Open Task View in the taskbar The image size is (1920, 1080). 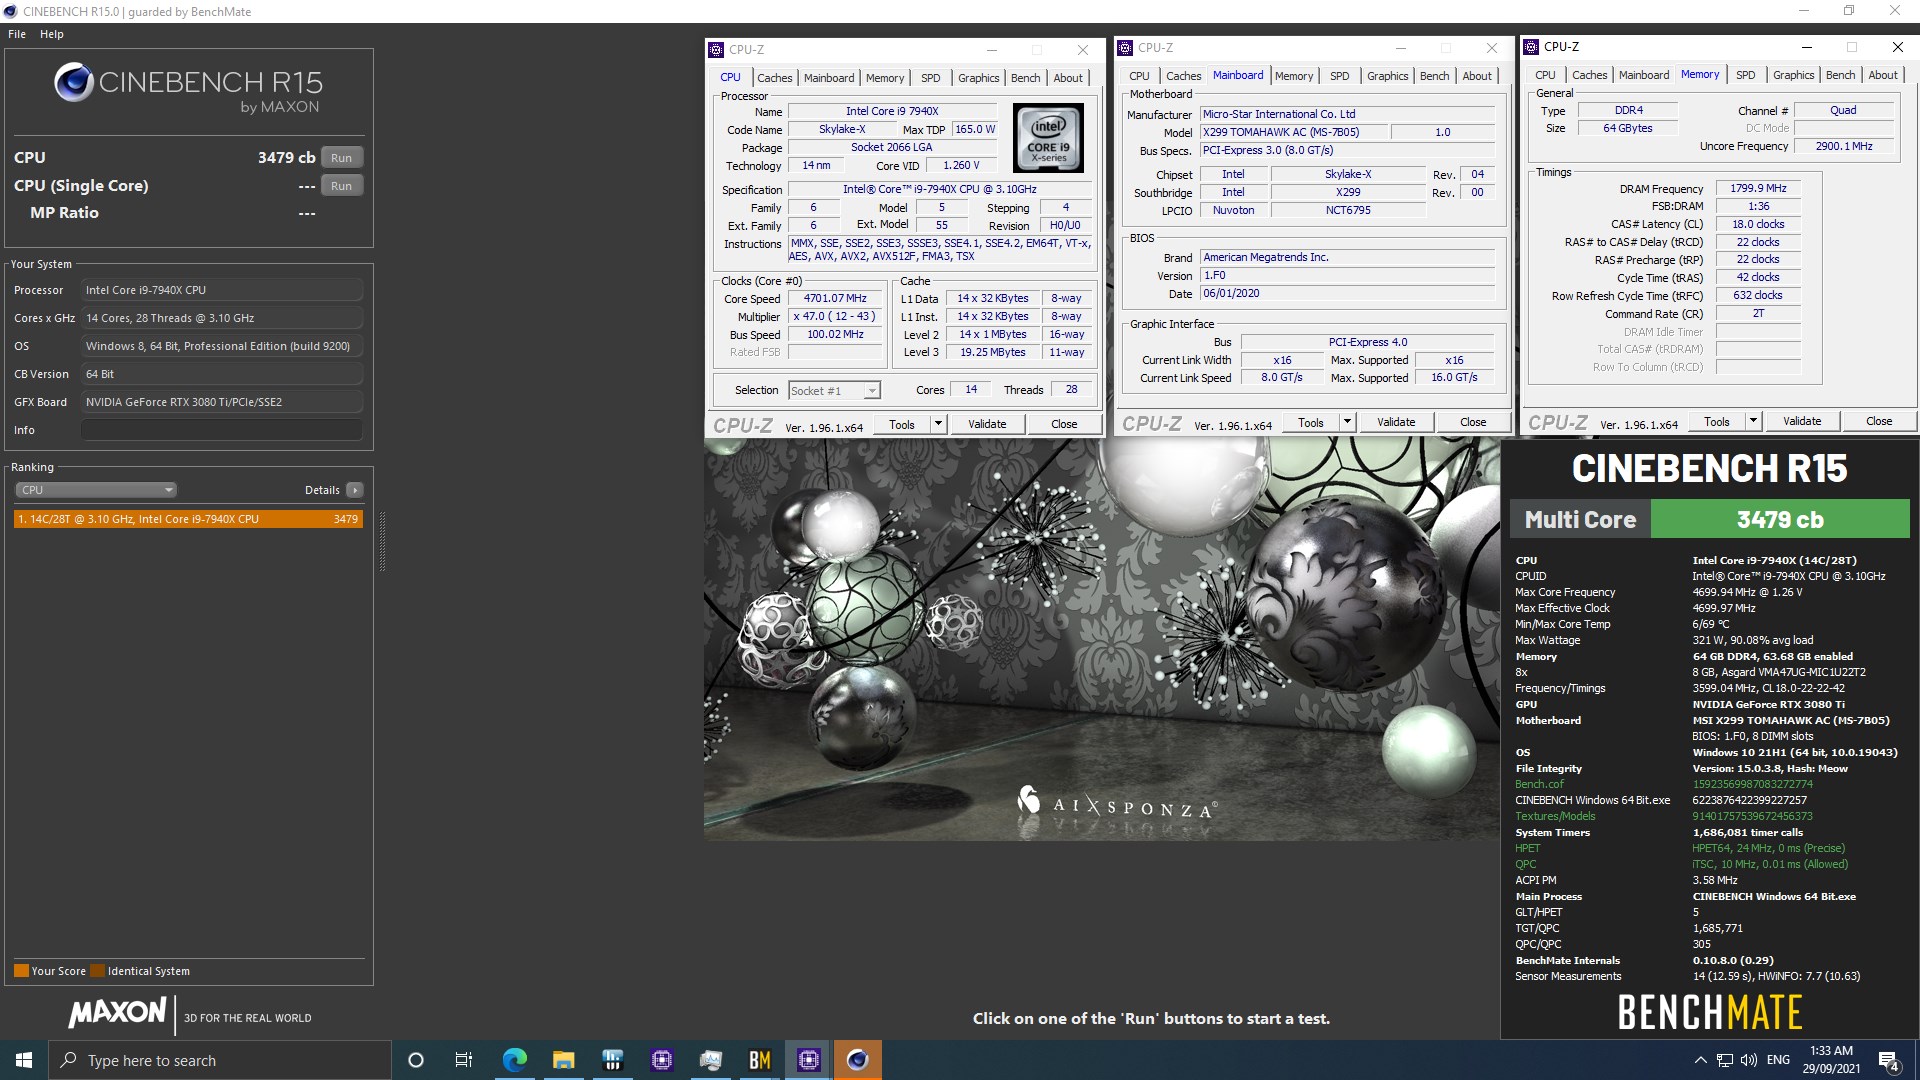tap(464, 1060)
